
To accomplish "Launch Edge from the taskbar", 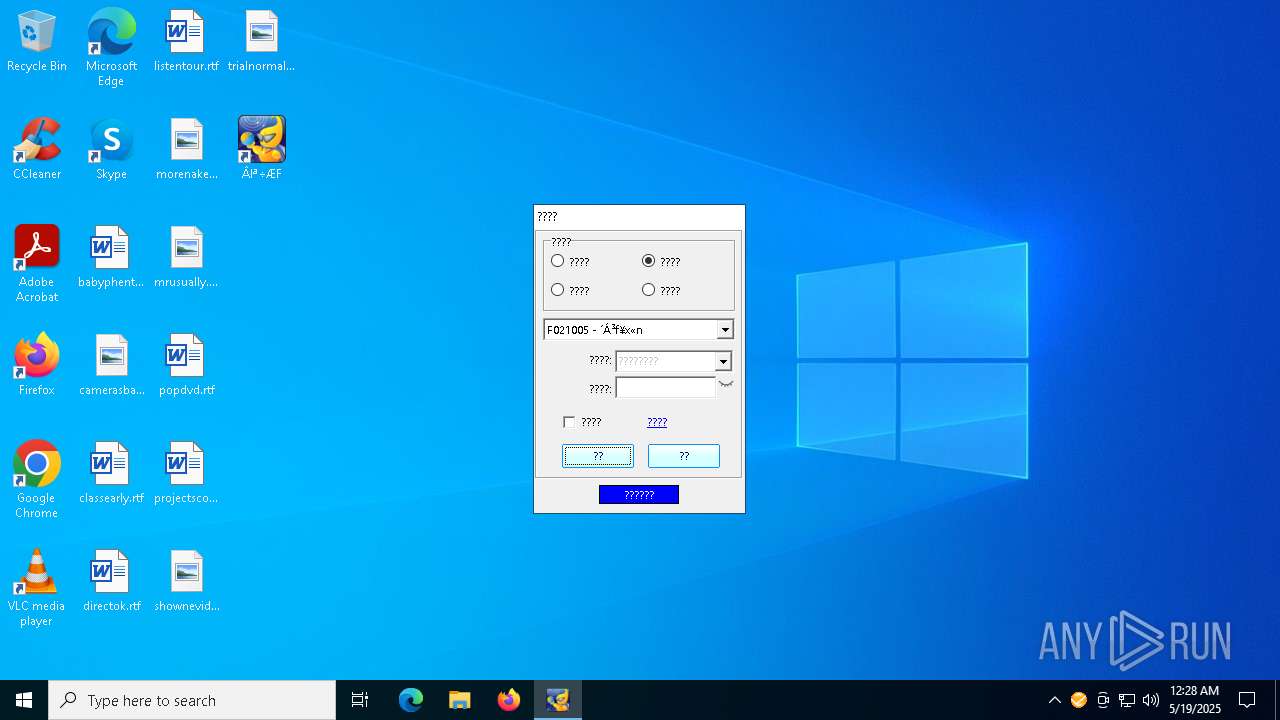I will click(411, 700).
